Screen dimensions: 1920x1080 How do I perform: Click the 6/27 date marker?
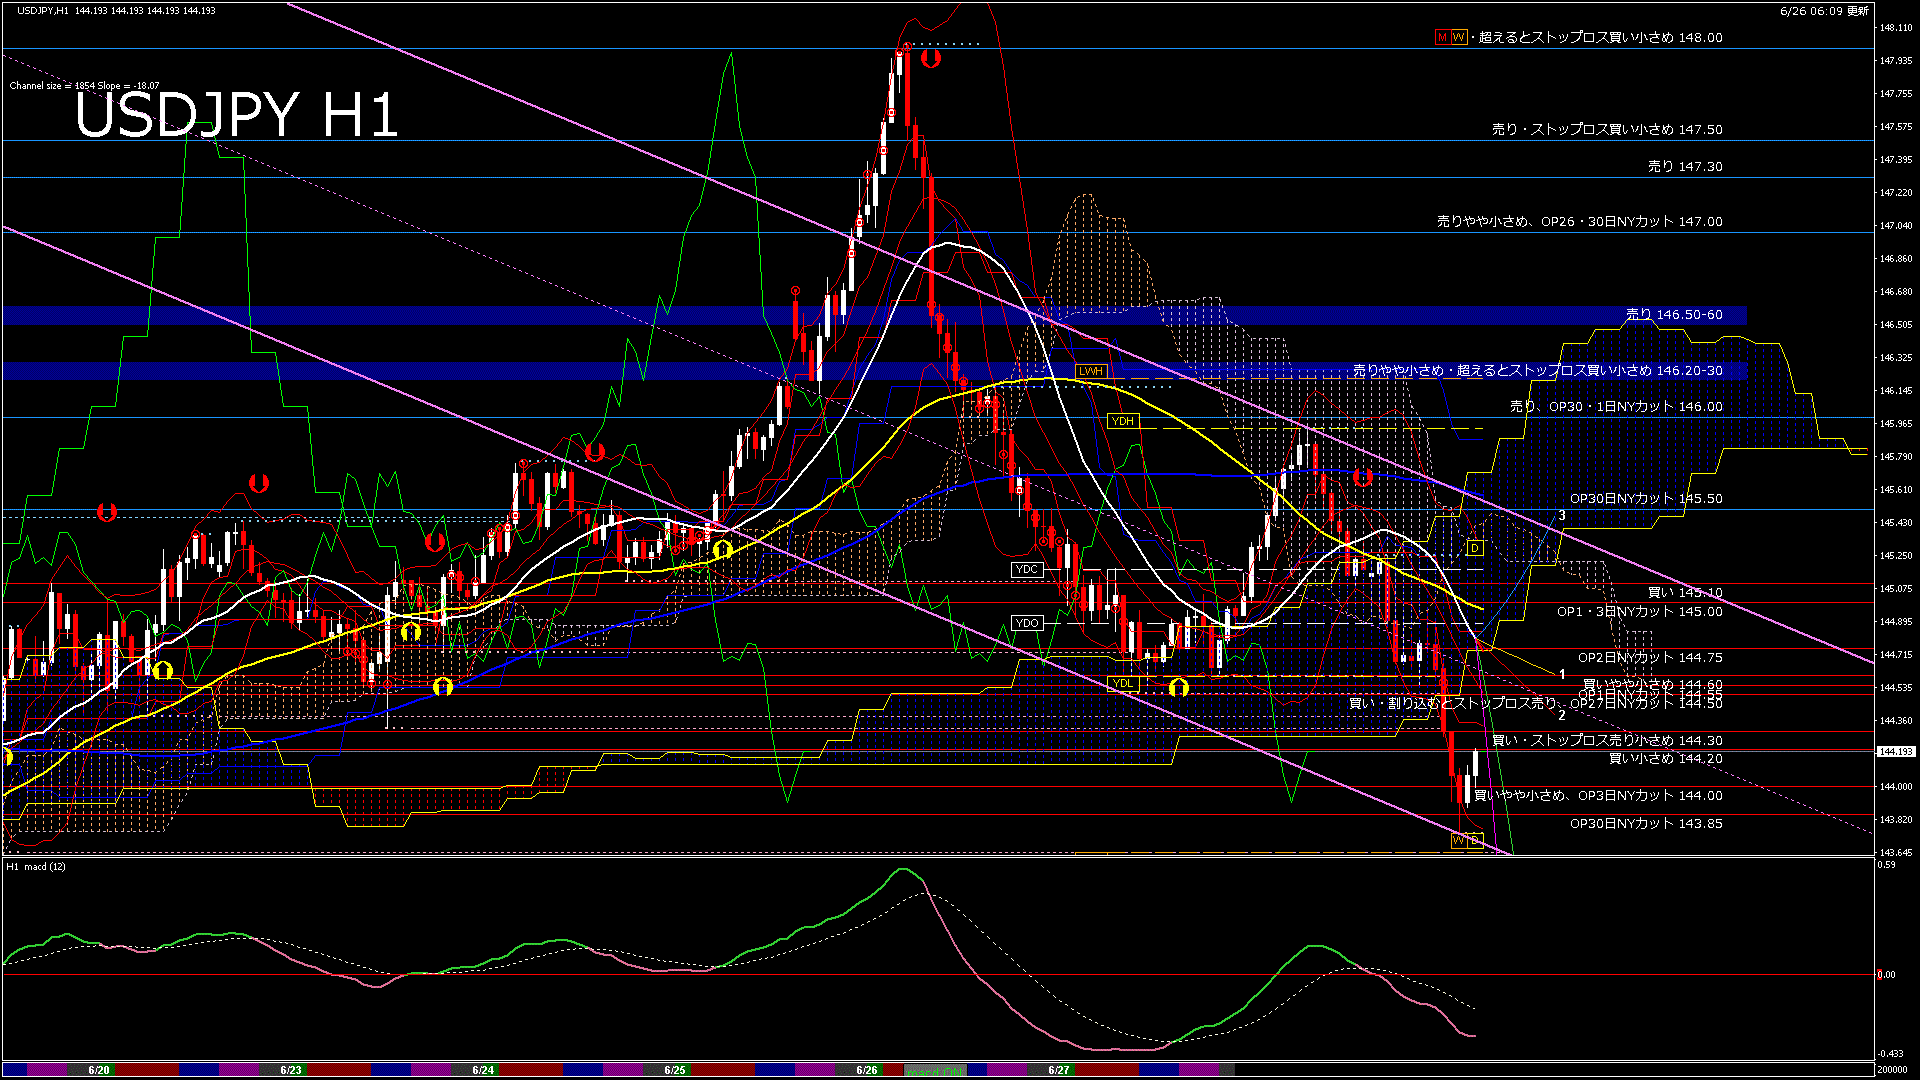[1059, 1070]
